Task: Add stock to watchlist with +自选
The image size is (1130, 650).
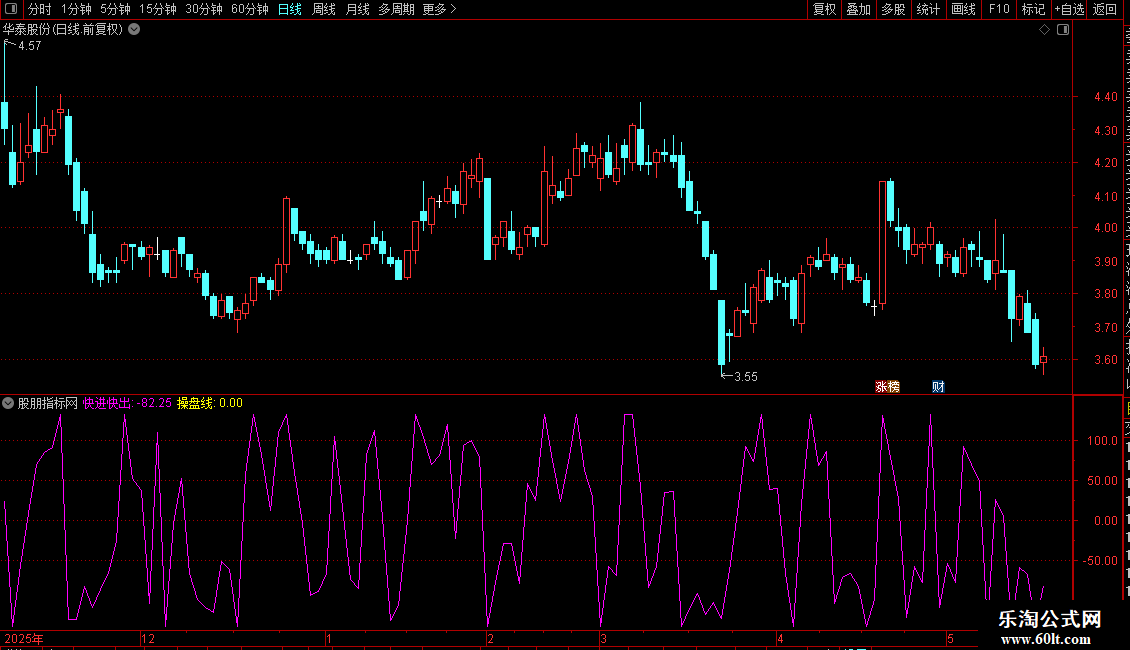Action: [x=1069, y=9]
